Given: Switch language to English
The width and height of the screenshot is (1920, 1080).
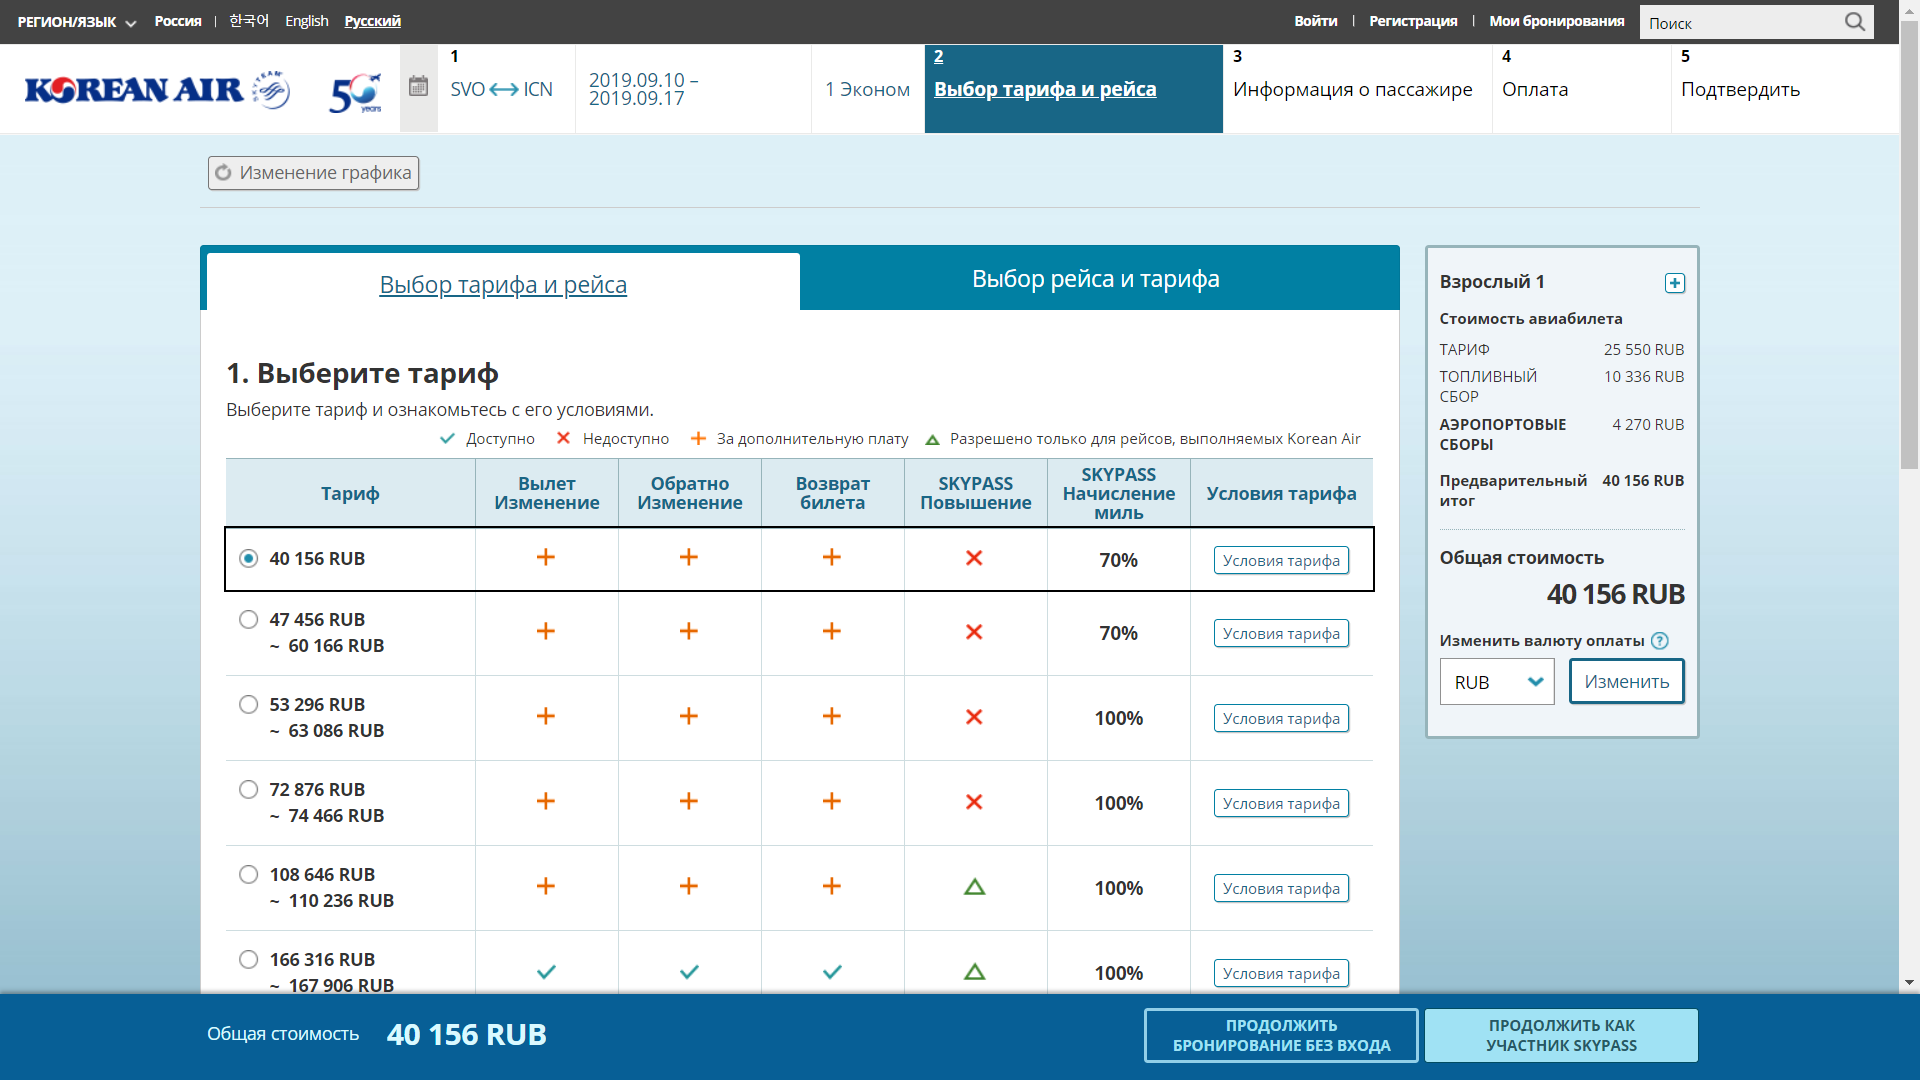Looking at the screenshot, I should 306,21.
